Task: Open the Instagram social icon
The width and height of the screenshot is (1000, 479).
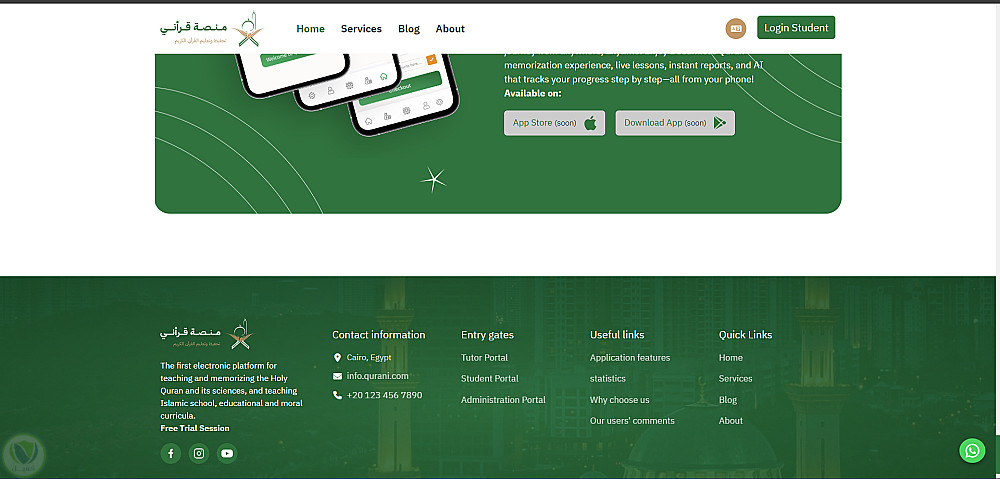Action: tap(199, 453)
